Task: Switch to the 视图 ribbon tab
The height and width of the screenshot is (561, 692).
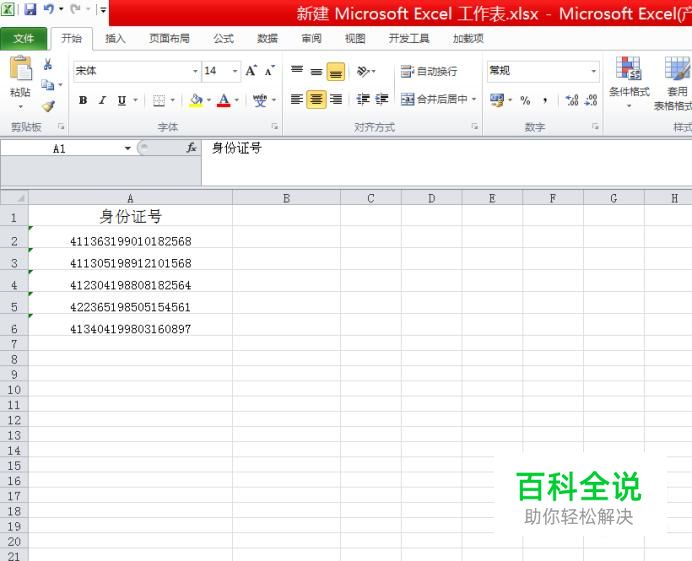Action: pyautogui.click(x=355, y=39)
